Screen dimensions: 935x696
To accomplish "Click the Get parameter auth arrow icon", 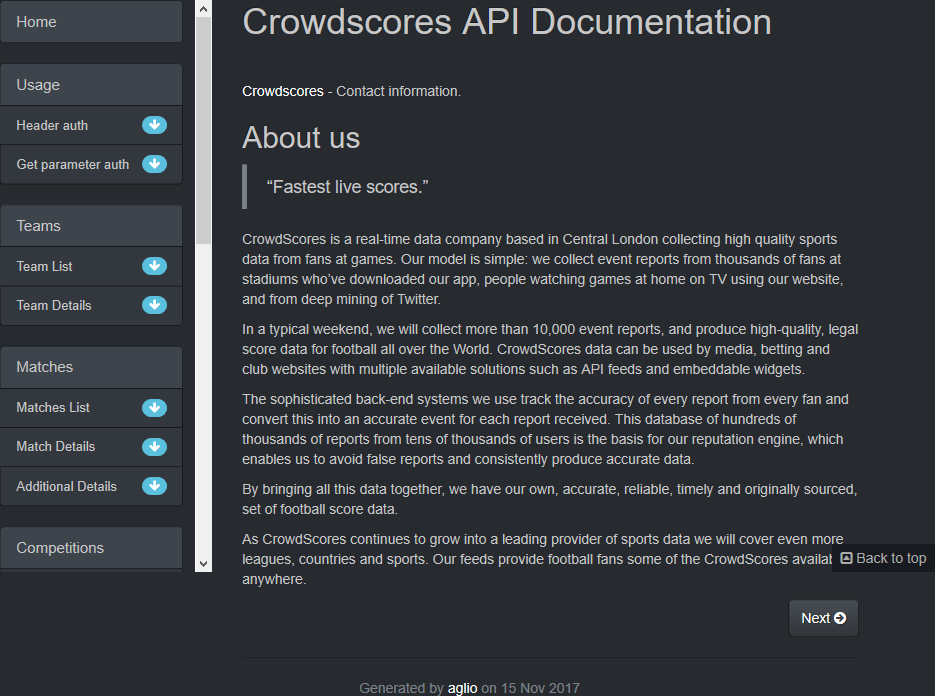I will [x=154, y=164].
